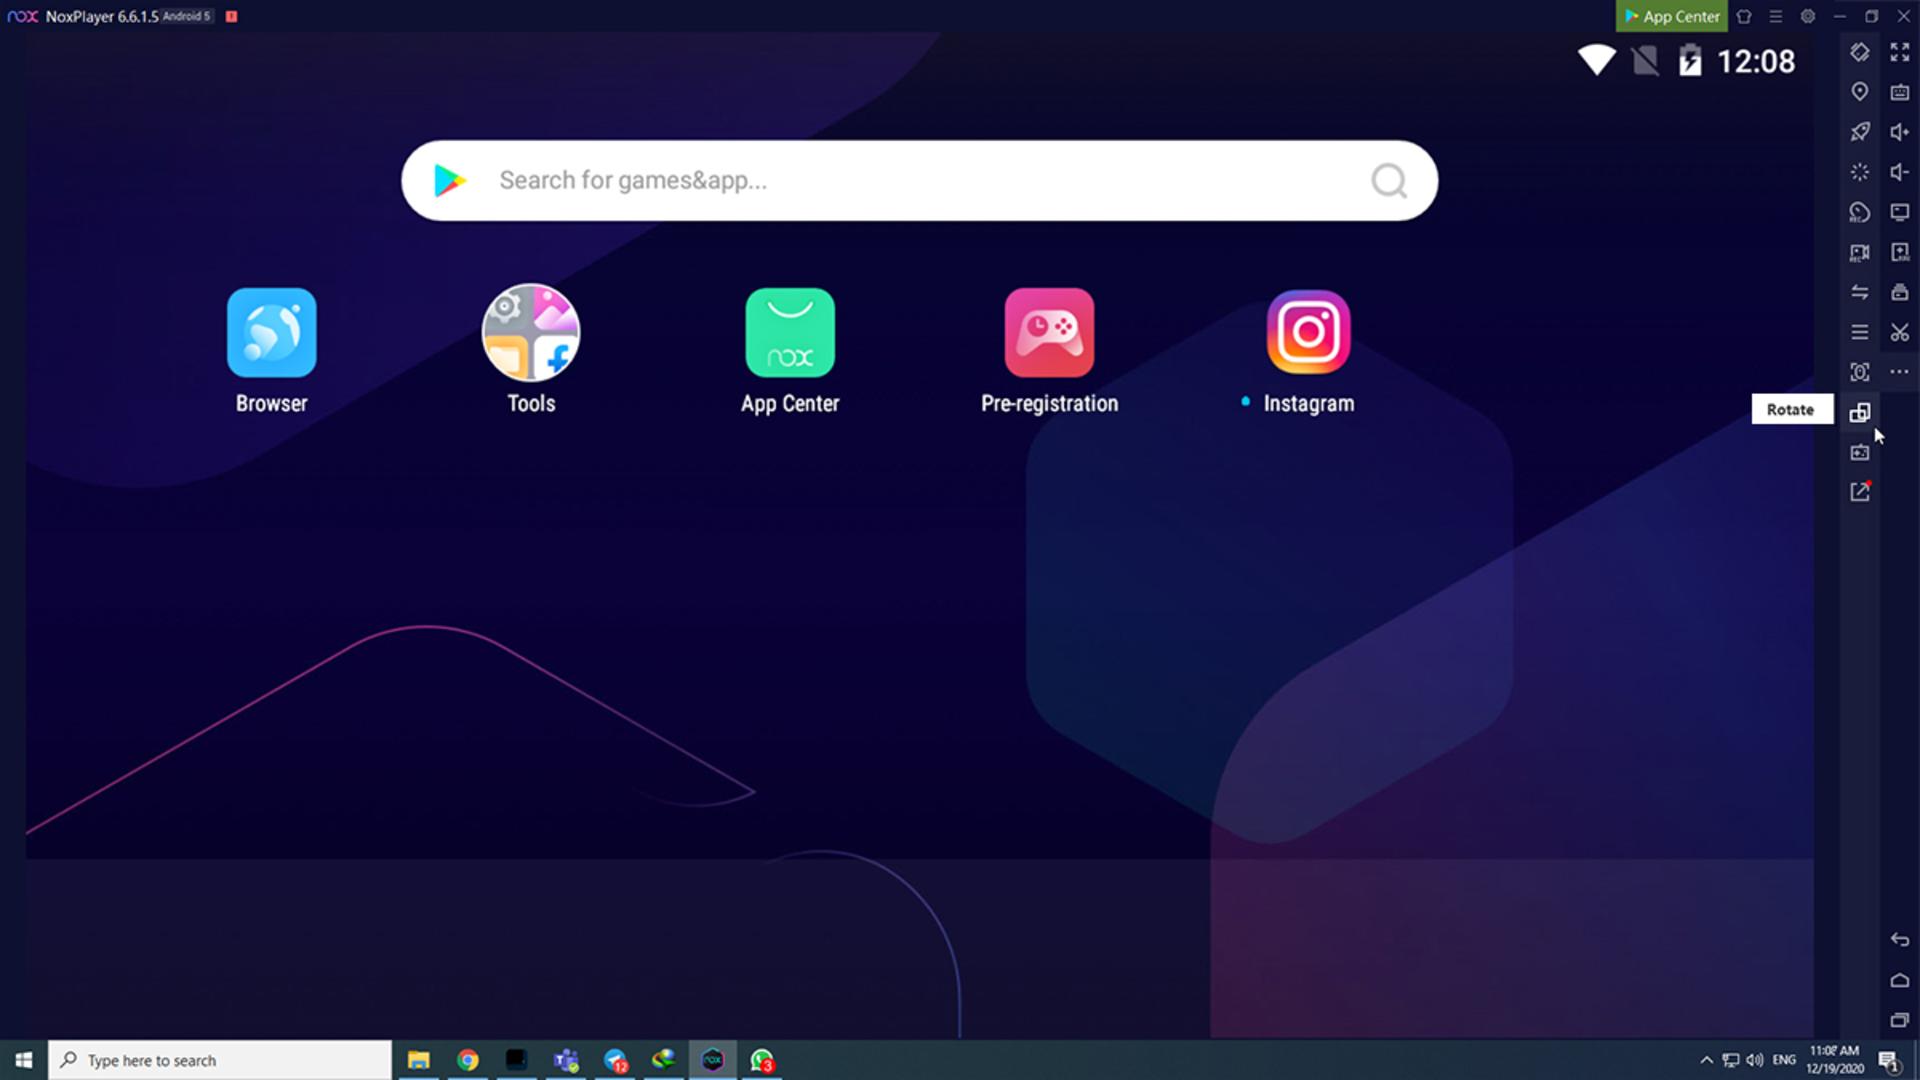Open NoxPlayer settings gear
This screenshot has height=1080, width=1920.
click(x=1808, y=16)
